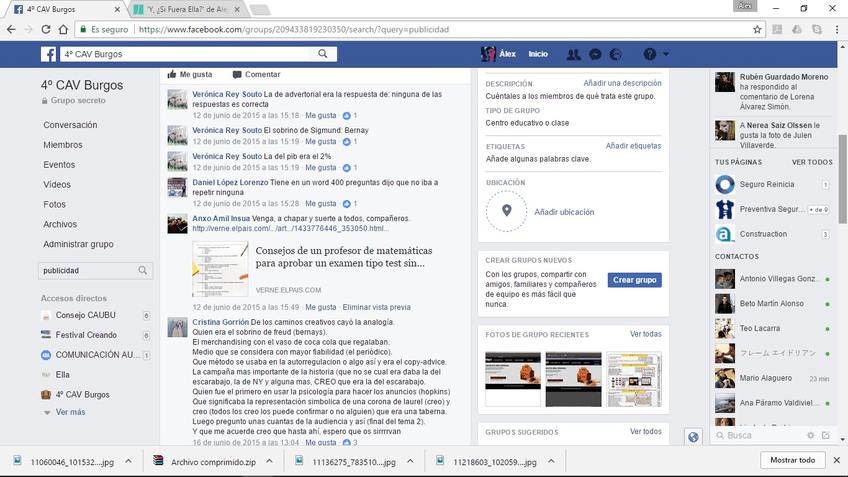Open Chrome menu three dots
The image size is (848, 477).
point(837,30)
